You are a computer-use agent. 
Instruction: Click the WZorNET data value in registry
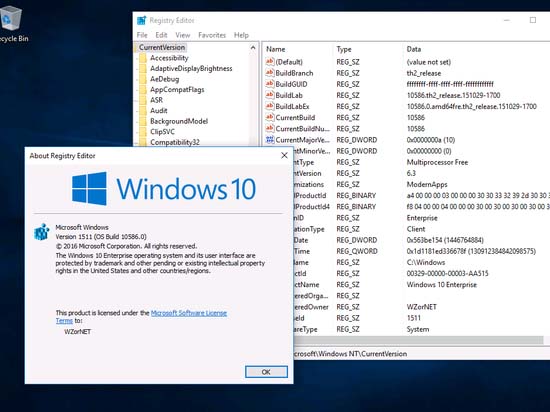pyautogui.click(x=422, y=307)
